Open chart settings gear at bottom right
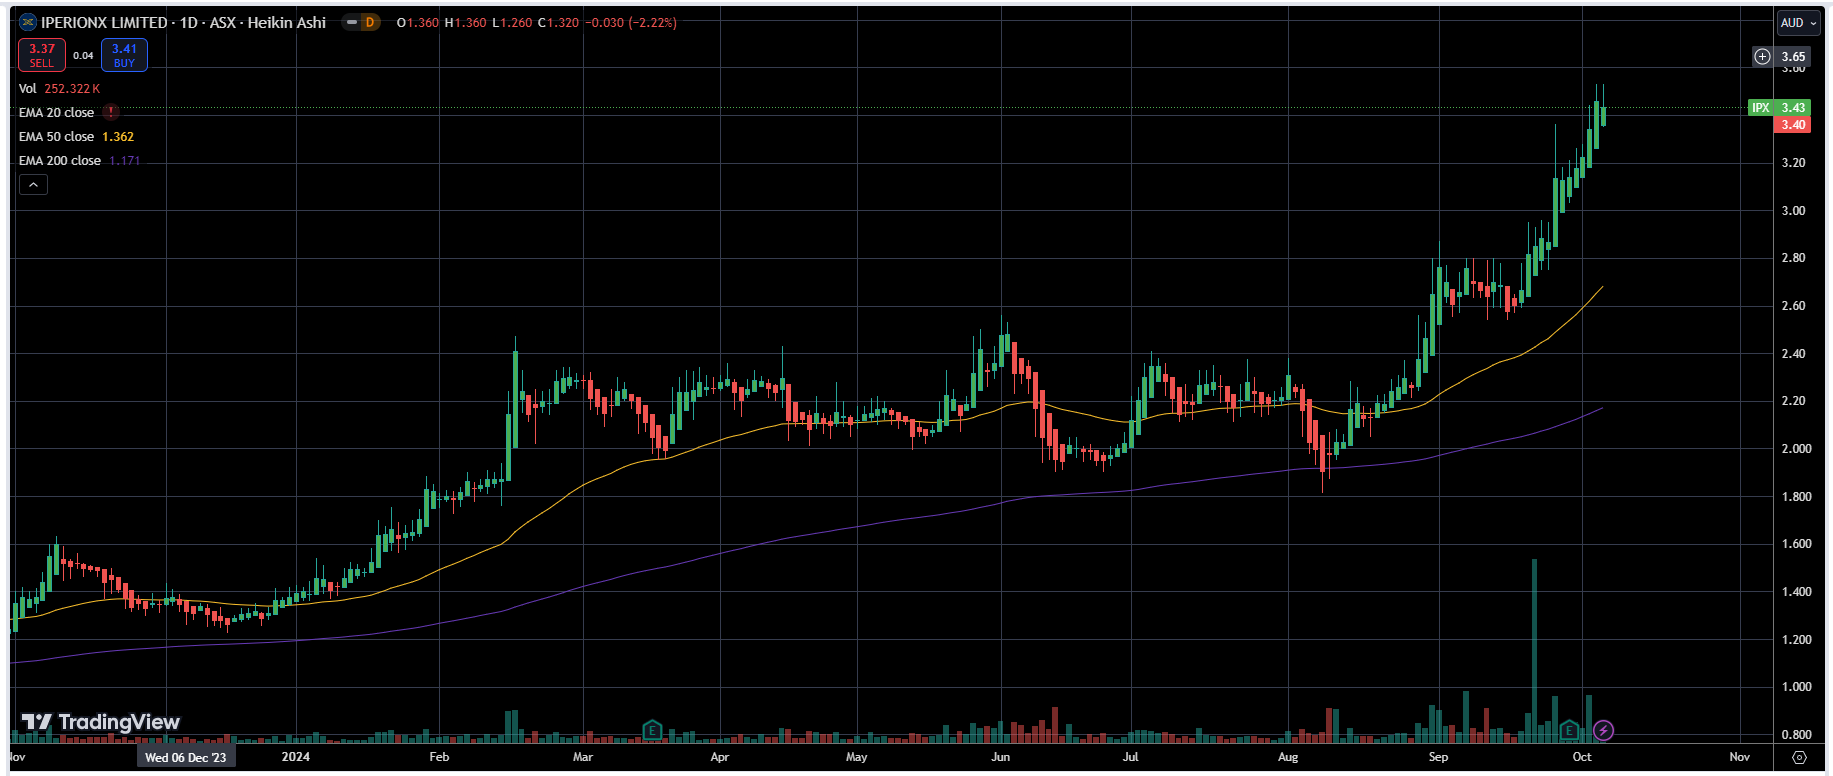1833x776 pixels. 1799,757
